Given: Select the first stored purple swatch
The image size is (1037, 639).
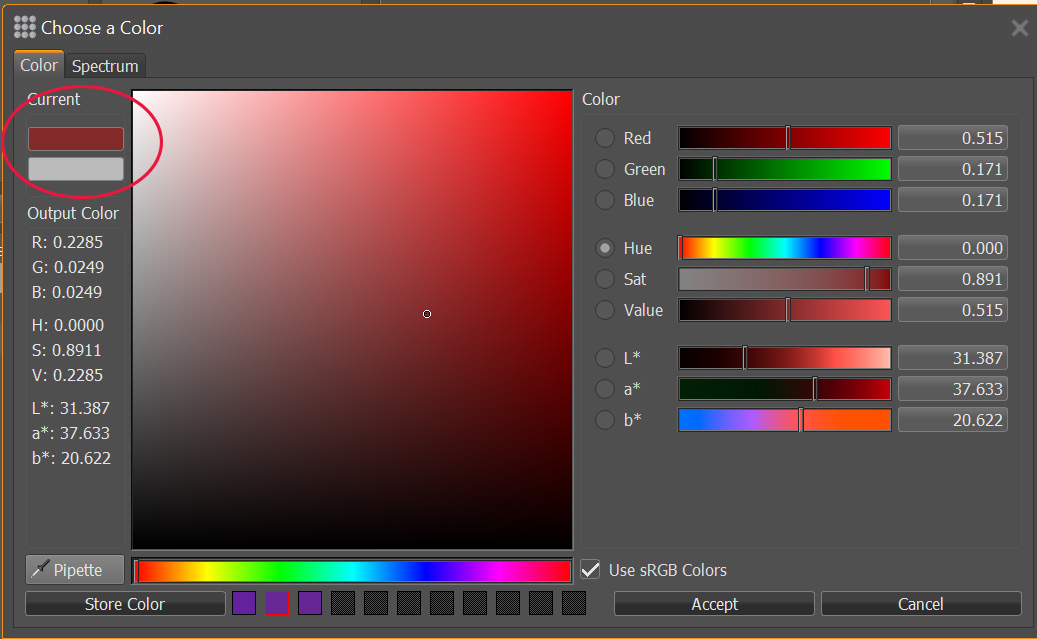Looking at the screenshot, I should (243, 603).
